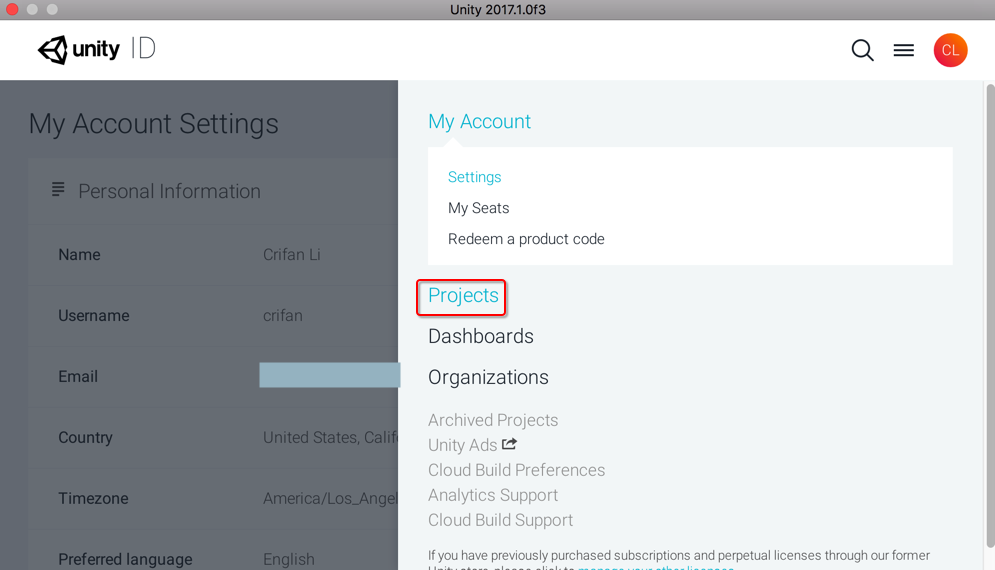Viewport: 995px width, 570px height.
Task: Toggle the hamburger menu icon
Action: pyautogui.click(x=904, y=50)
